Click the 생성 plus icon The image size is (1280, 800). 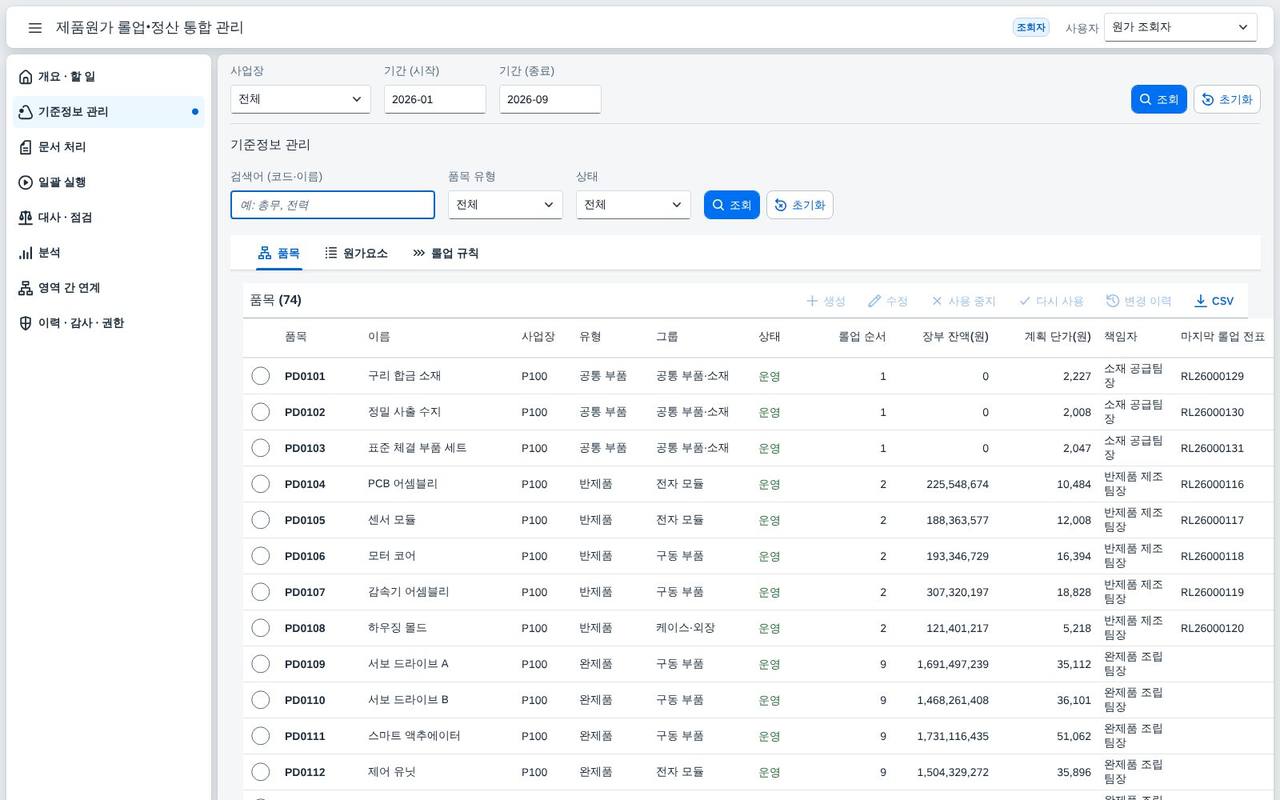pyautogui.click(x=812, y=301)
